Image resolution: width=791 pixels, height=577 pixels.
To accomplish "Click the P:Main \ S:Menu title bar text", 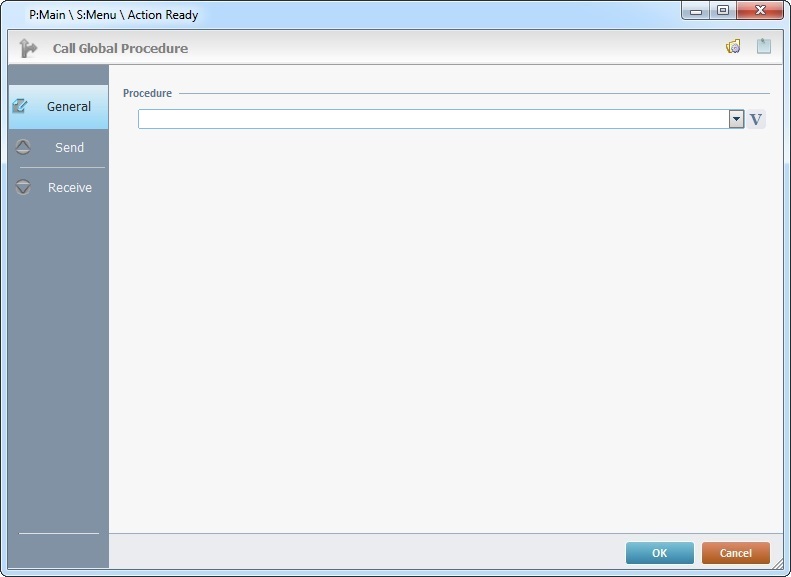I will [x=113, y=15].
